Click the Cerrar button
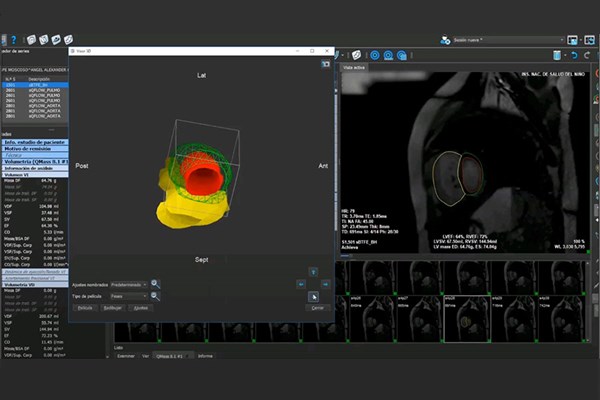Screen dimensions: 600x400 point(316,308)
